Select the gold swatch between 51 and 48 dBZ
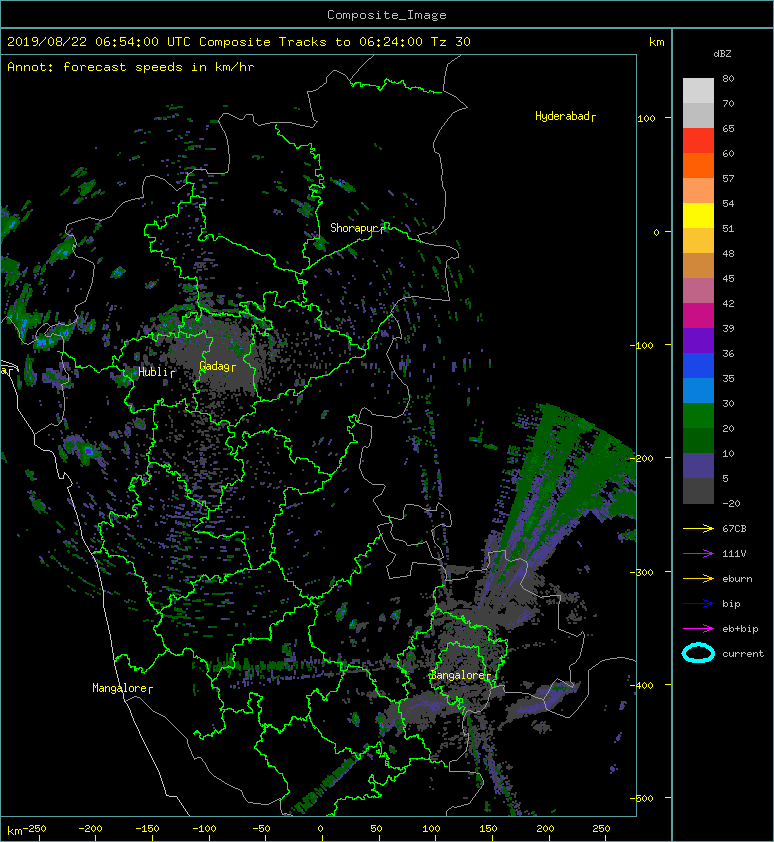Screen dimensions: 774x842 coord(698,241)
